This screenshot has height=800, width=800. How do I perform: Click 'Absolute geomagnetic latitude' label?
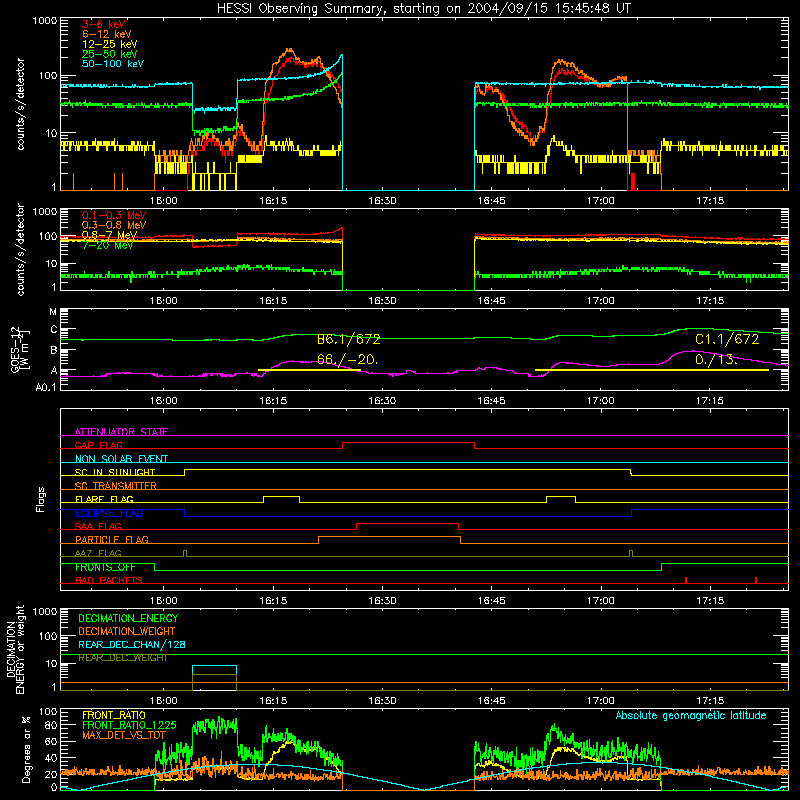(691, 715)
